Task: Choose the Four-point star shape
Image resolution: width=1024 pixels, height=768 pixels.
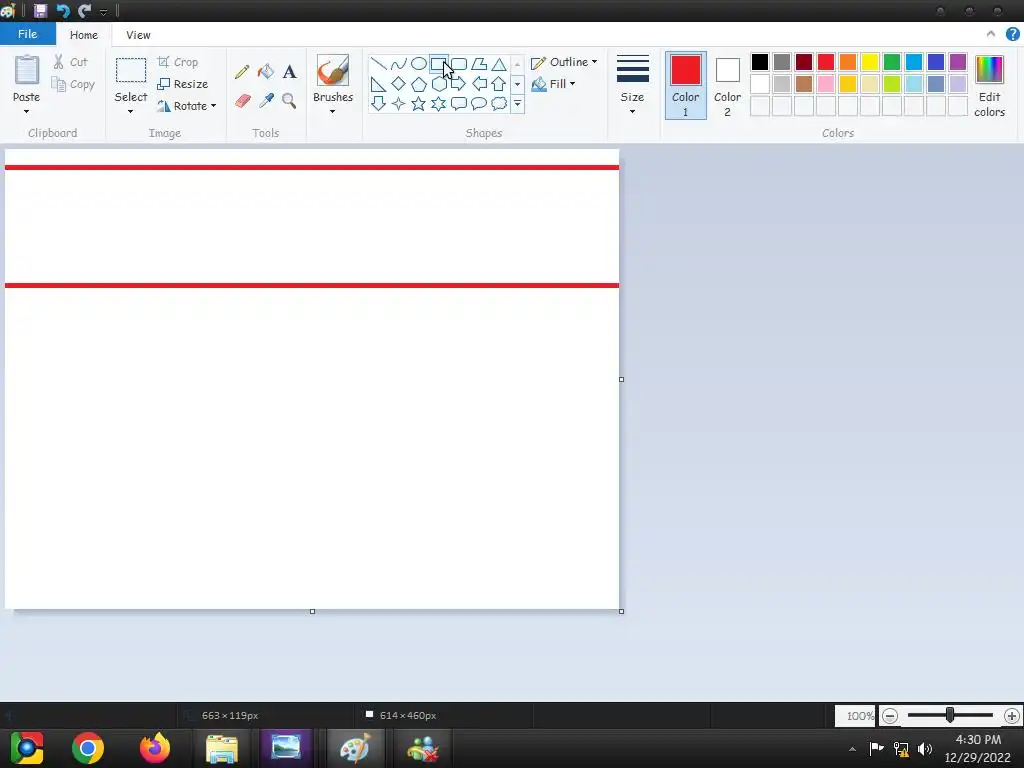Action: tap(398, 103)
